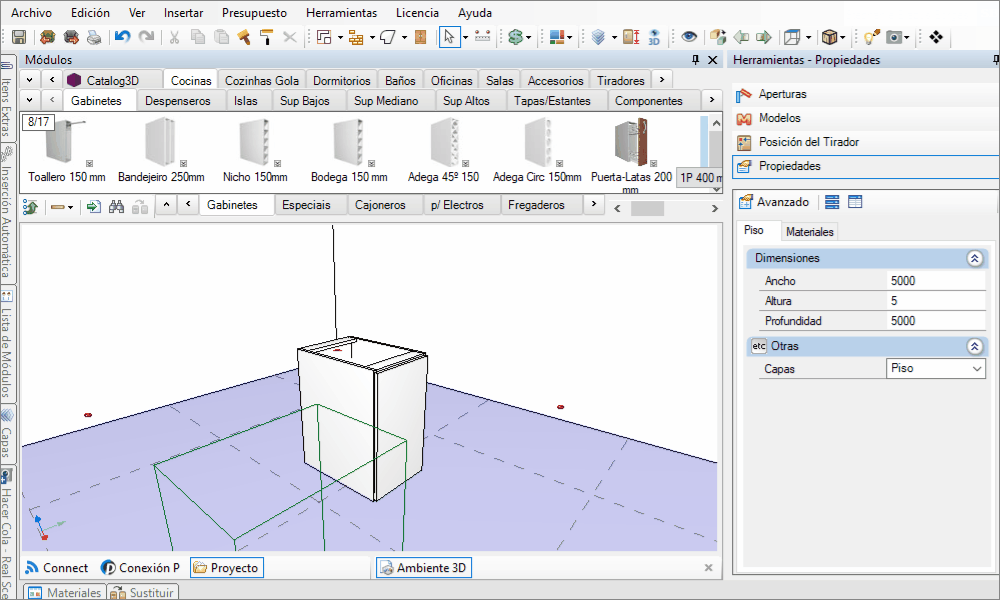Click the light bulb lighting icon
Screen dimensions: 1000x600
click(x=871, y=37)
